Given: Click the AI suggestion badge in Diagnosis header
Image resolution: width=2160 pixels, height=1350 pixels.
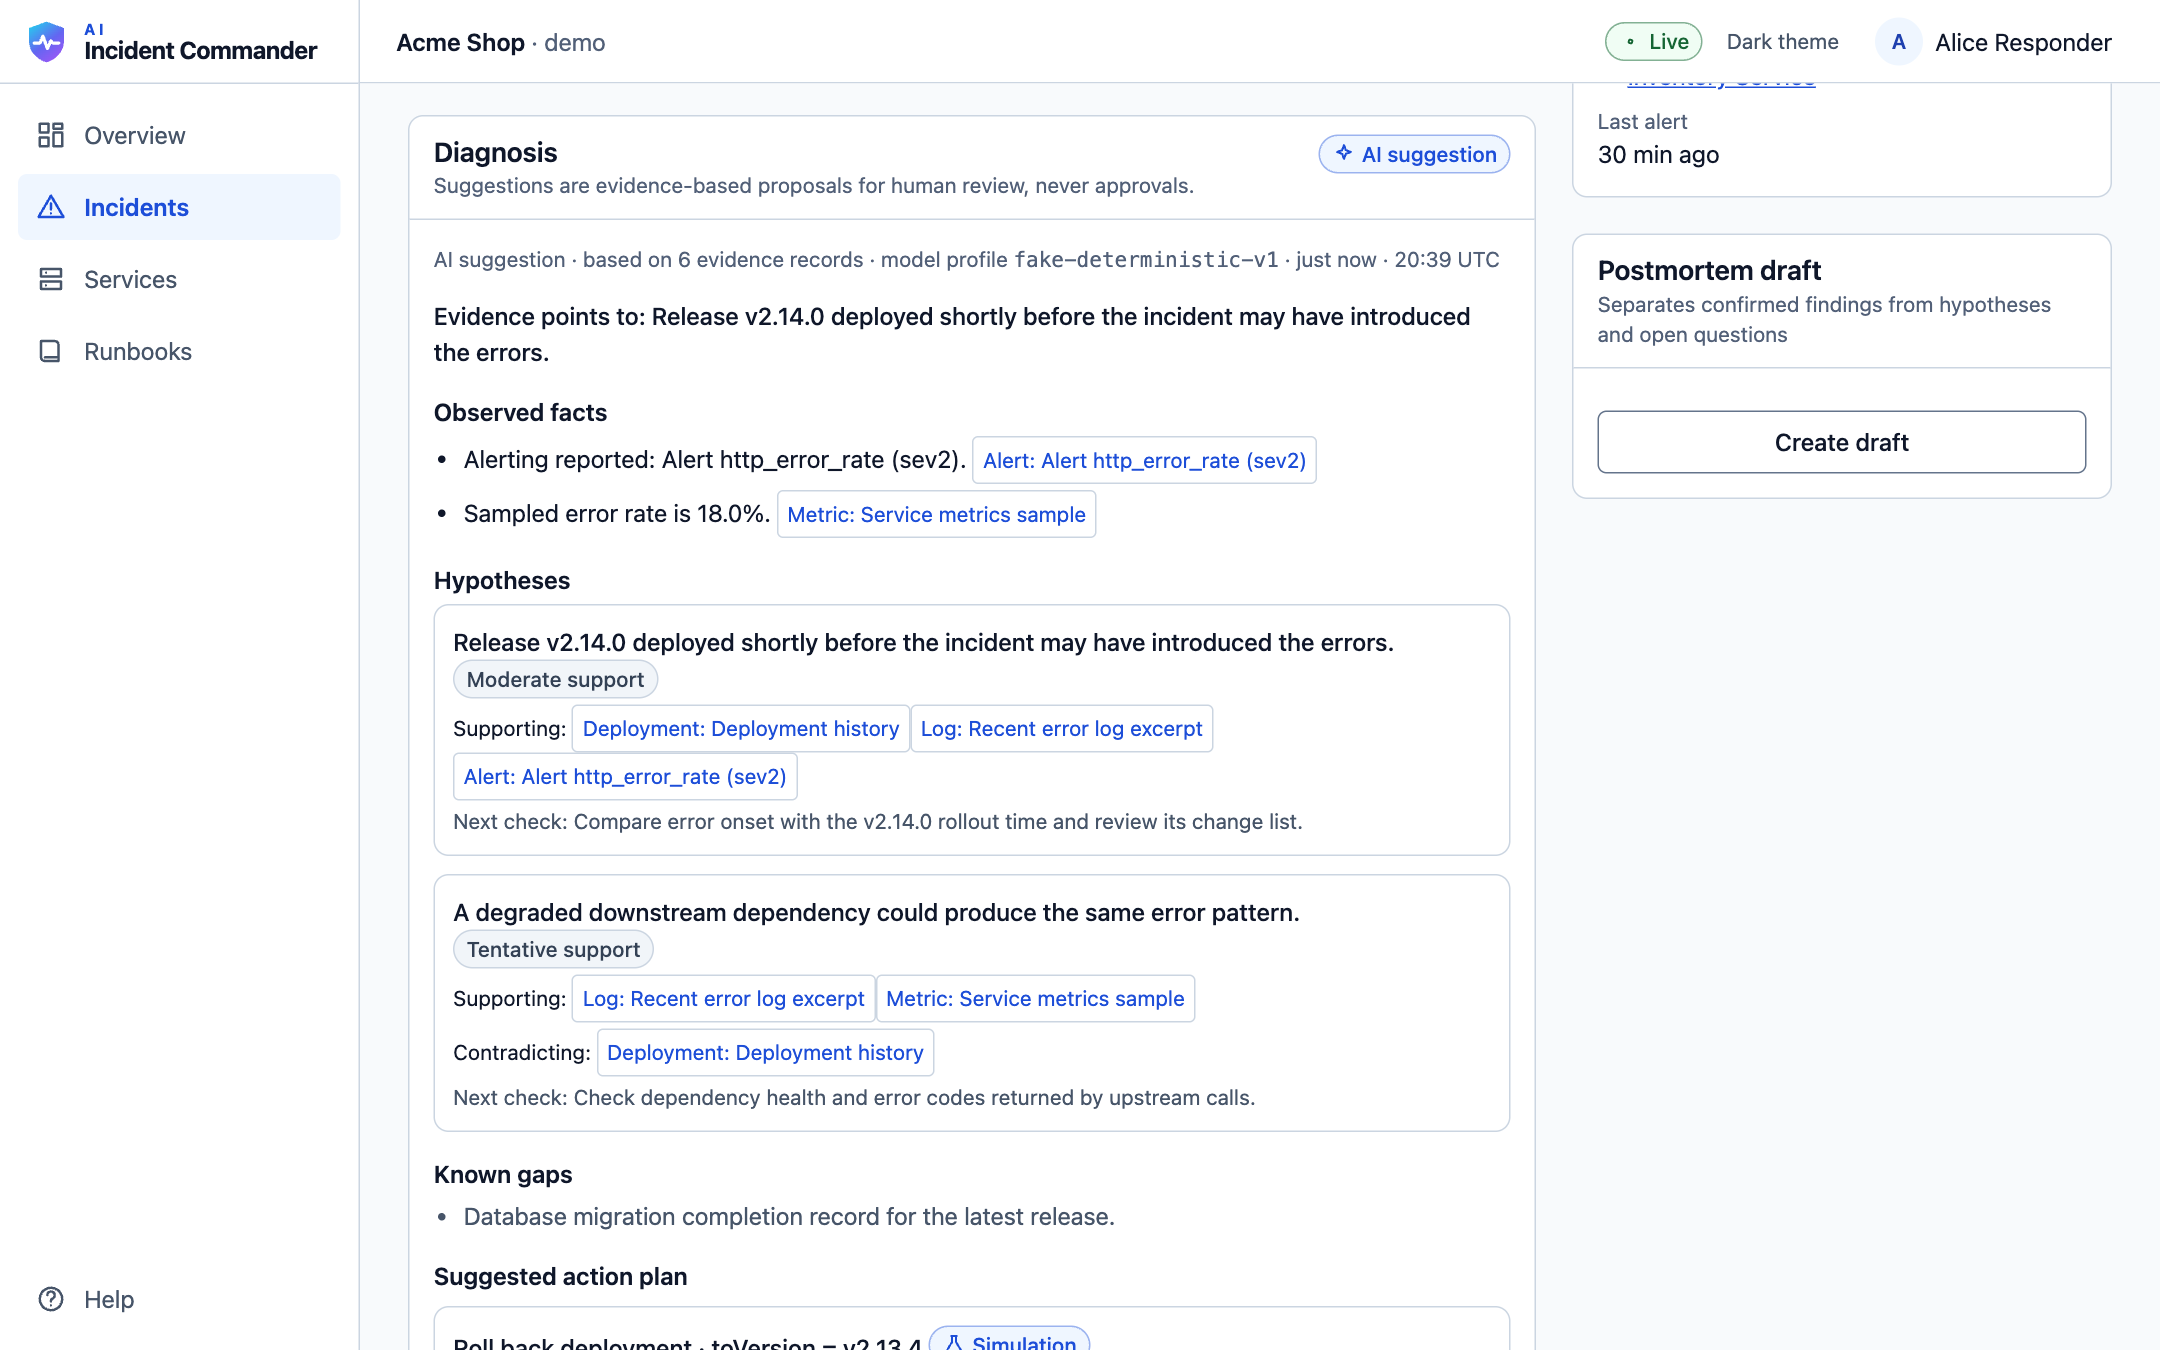Looking at the screenshot, I should coord(1414,154).
